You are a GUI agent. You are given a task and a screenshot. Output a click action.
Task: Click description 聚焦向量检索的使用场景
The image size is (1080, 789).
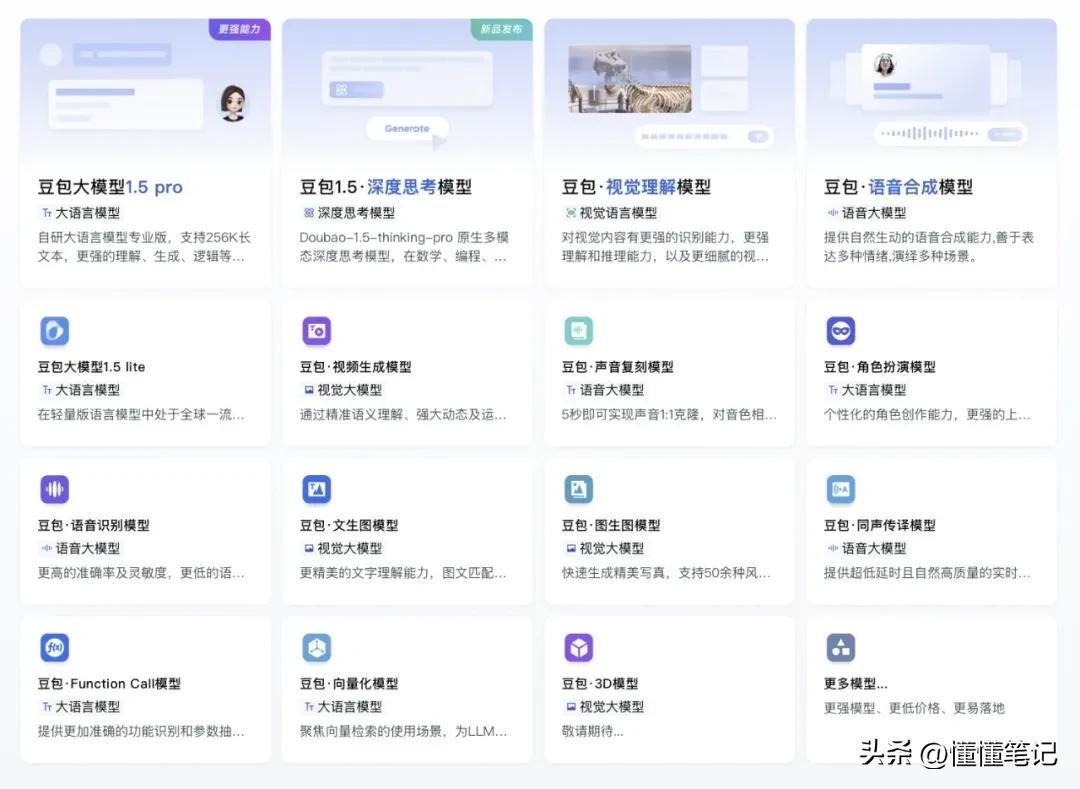point(404,731)
